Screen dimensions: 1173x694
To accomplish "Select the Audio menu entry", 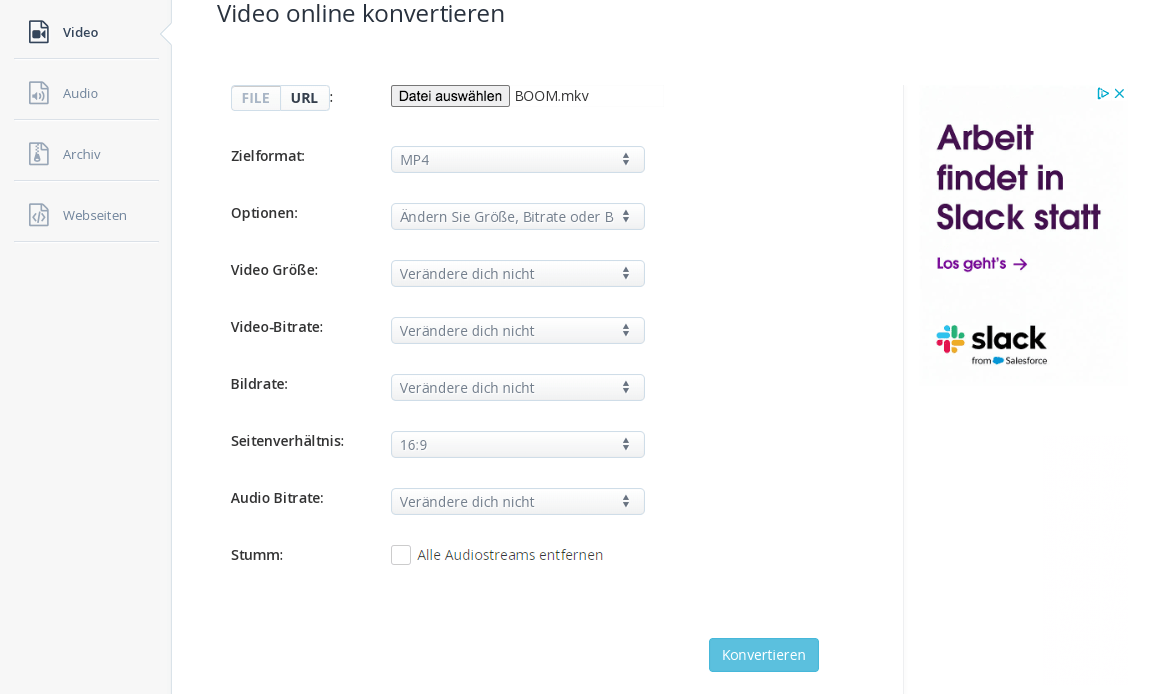I will [80, 92].
